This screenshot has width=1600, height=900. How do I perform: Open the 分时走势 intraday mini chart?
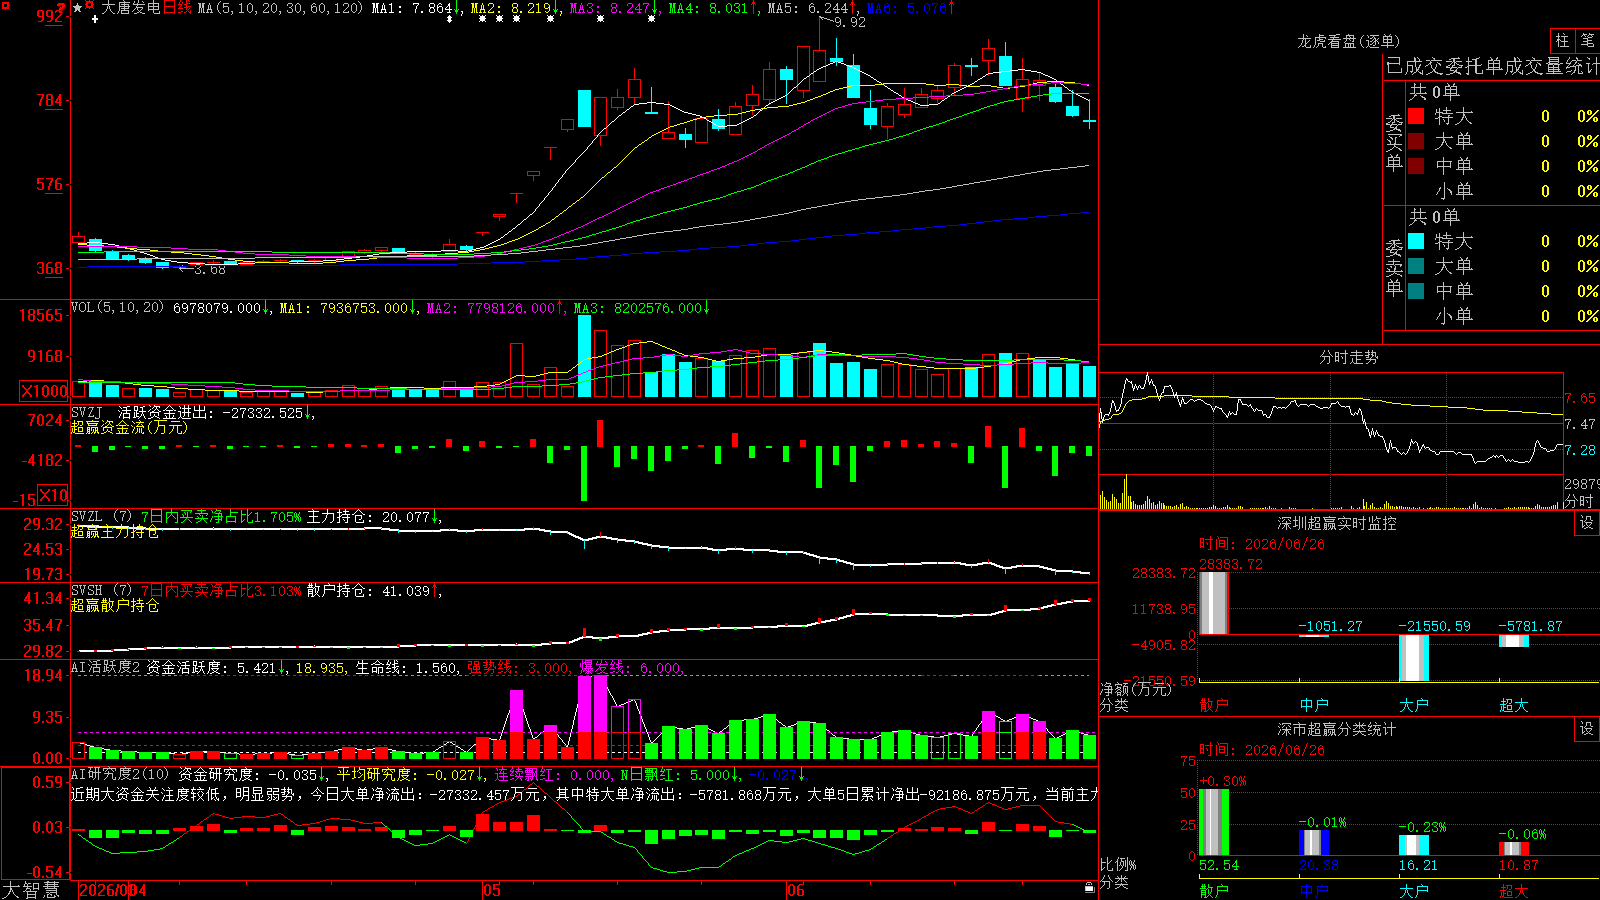click(1331, 441)
